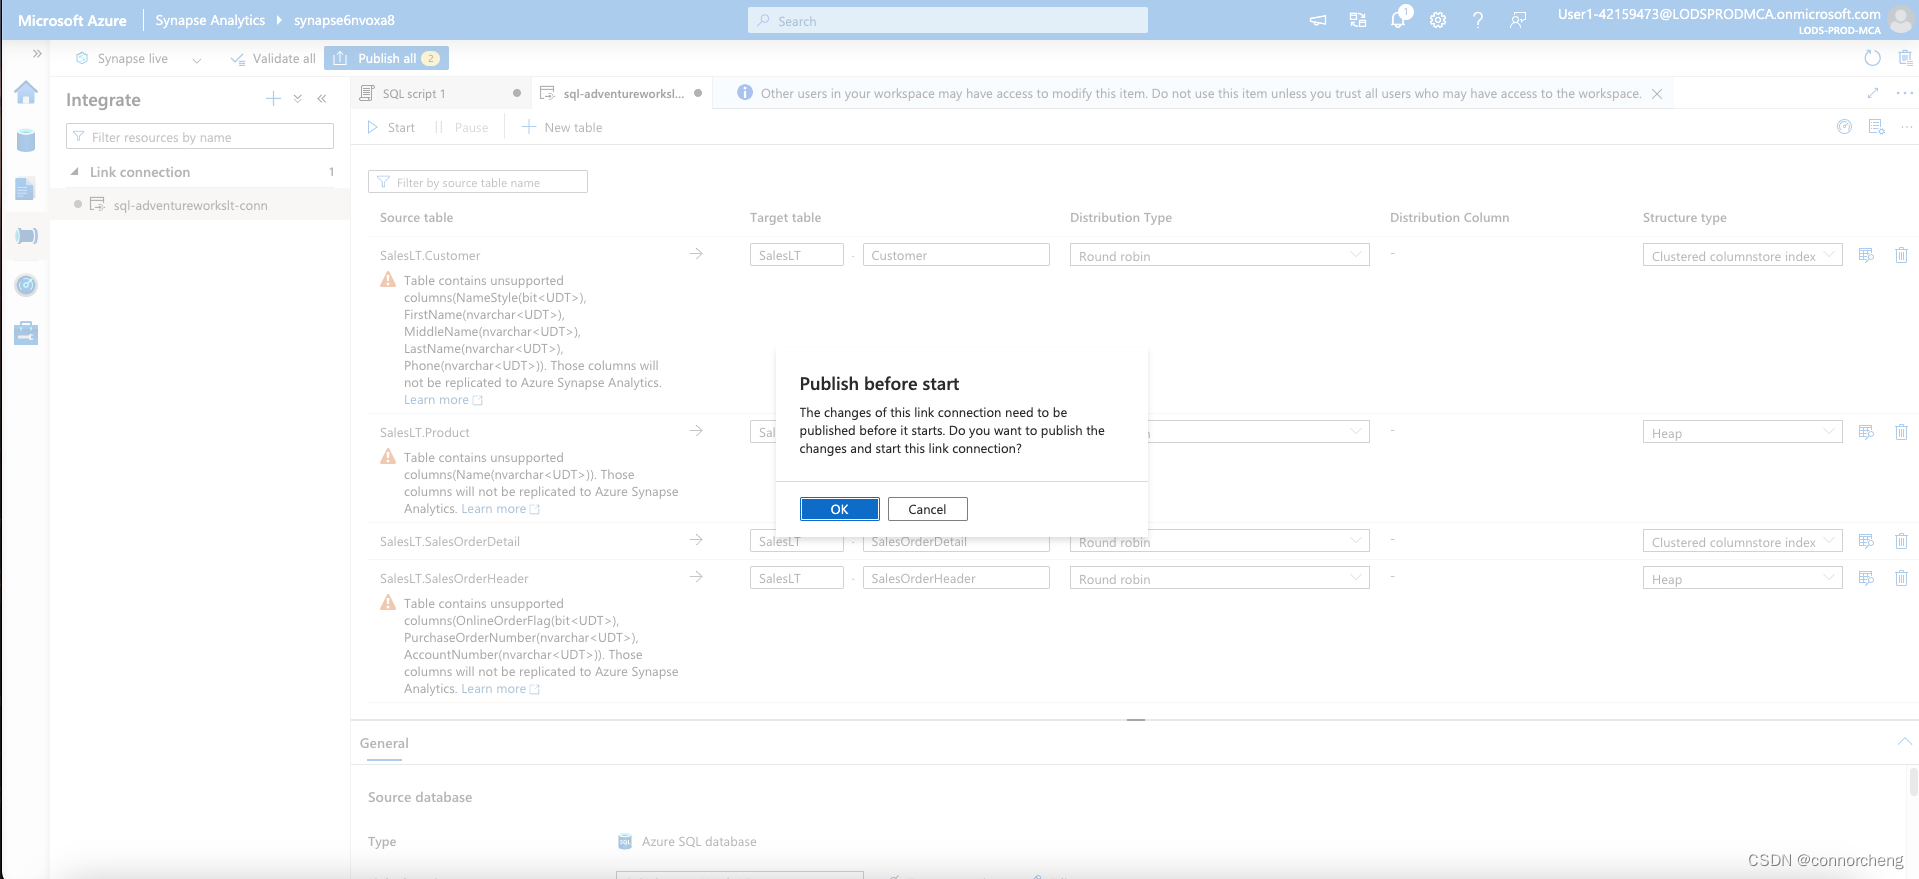Click the Azure notifications bell icon

[x=1398, y=20]
